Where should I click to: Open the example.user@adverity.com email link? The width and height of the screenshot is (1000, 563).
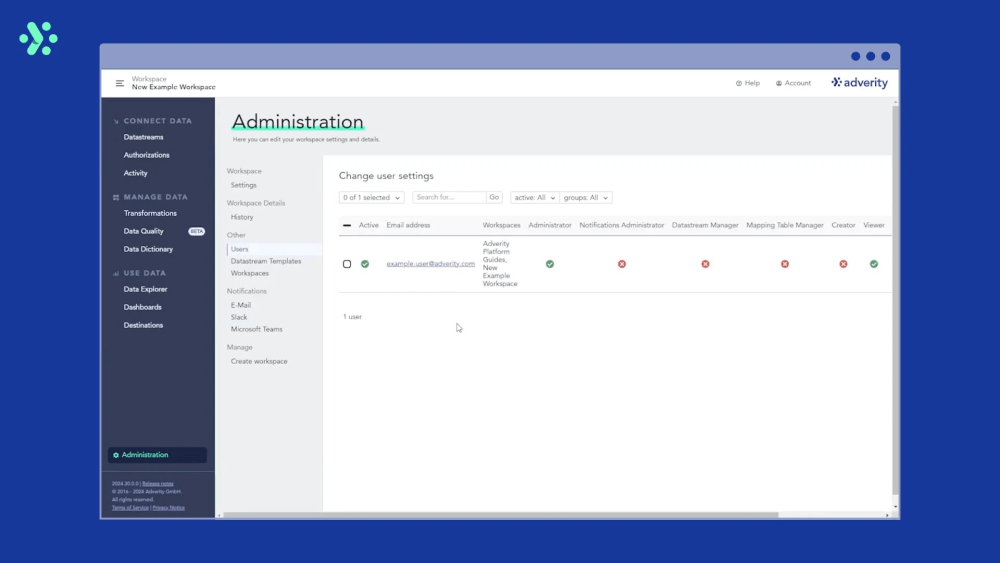coord(430,263)
